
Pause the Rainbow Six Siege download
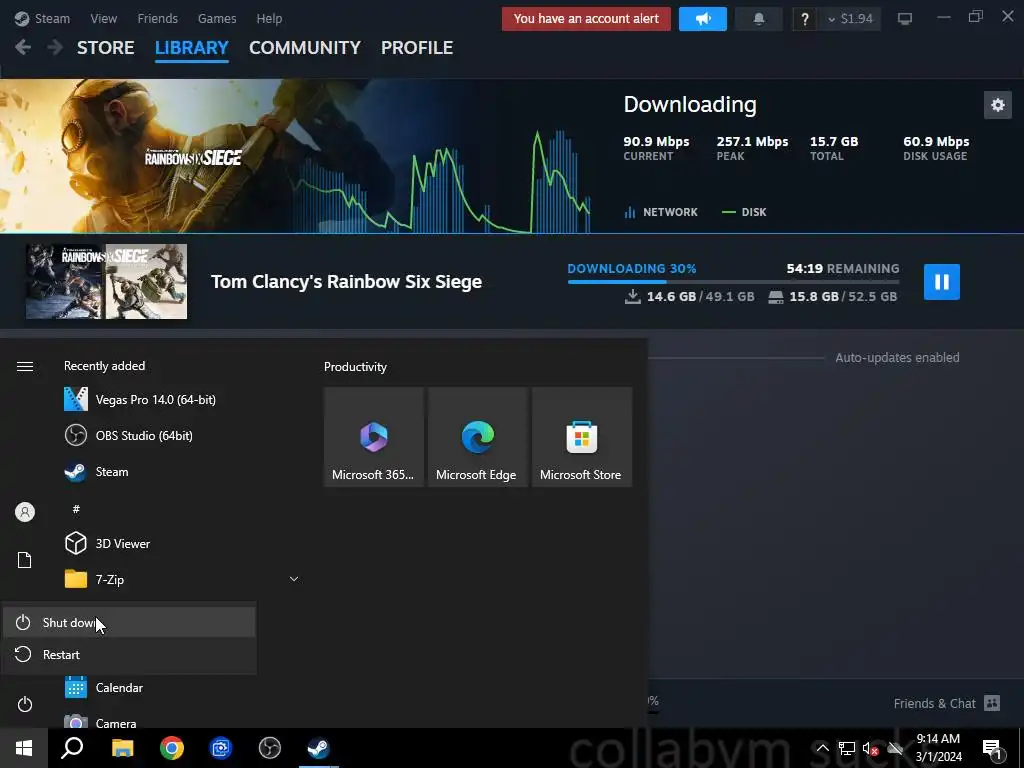(x=941, y=281)
